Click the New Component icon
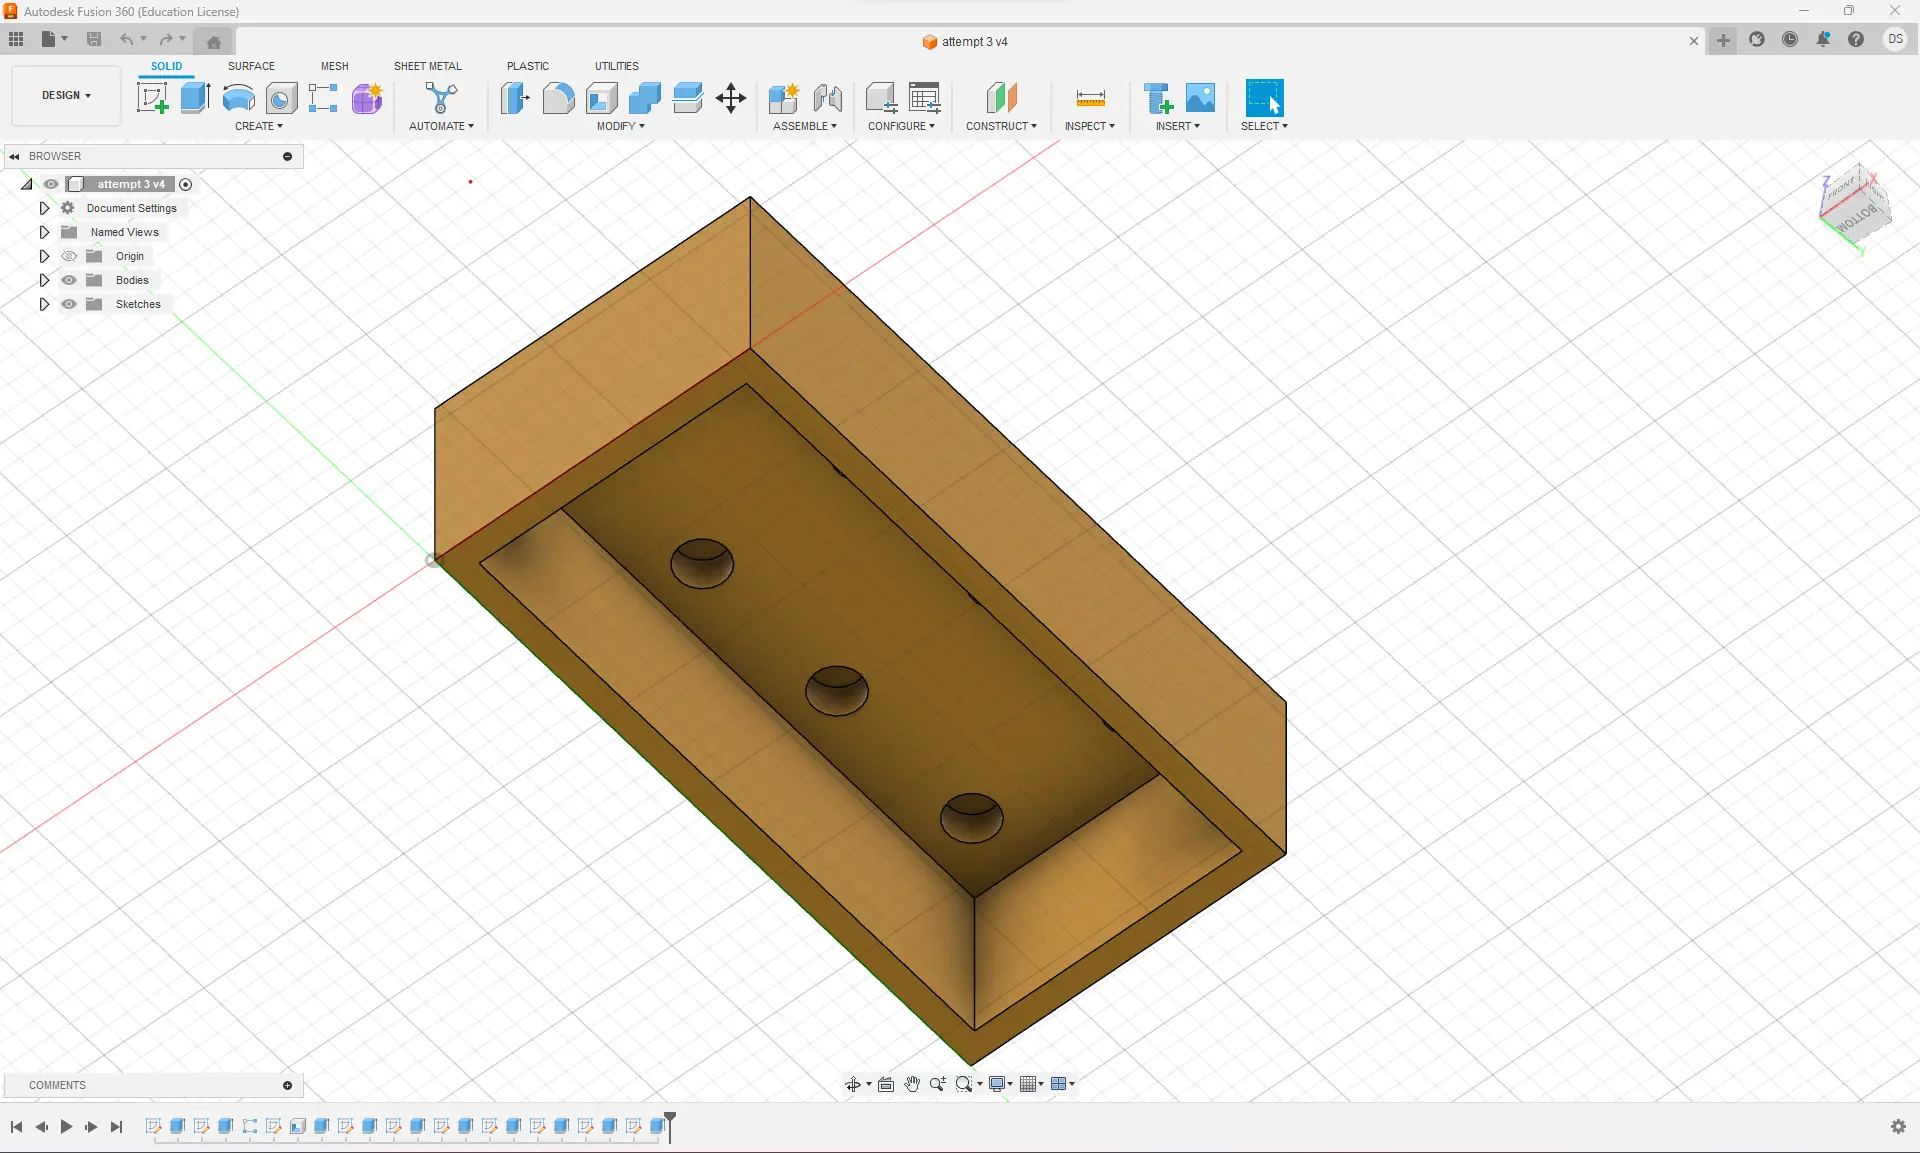 pyautogui.click(x=784, y=98)
